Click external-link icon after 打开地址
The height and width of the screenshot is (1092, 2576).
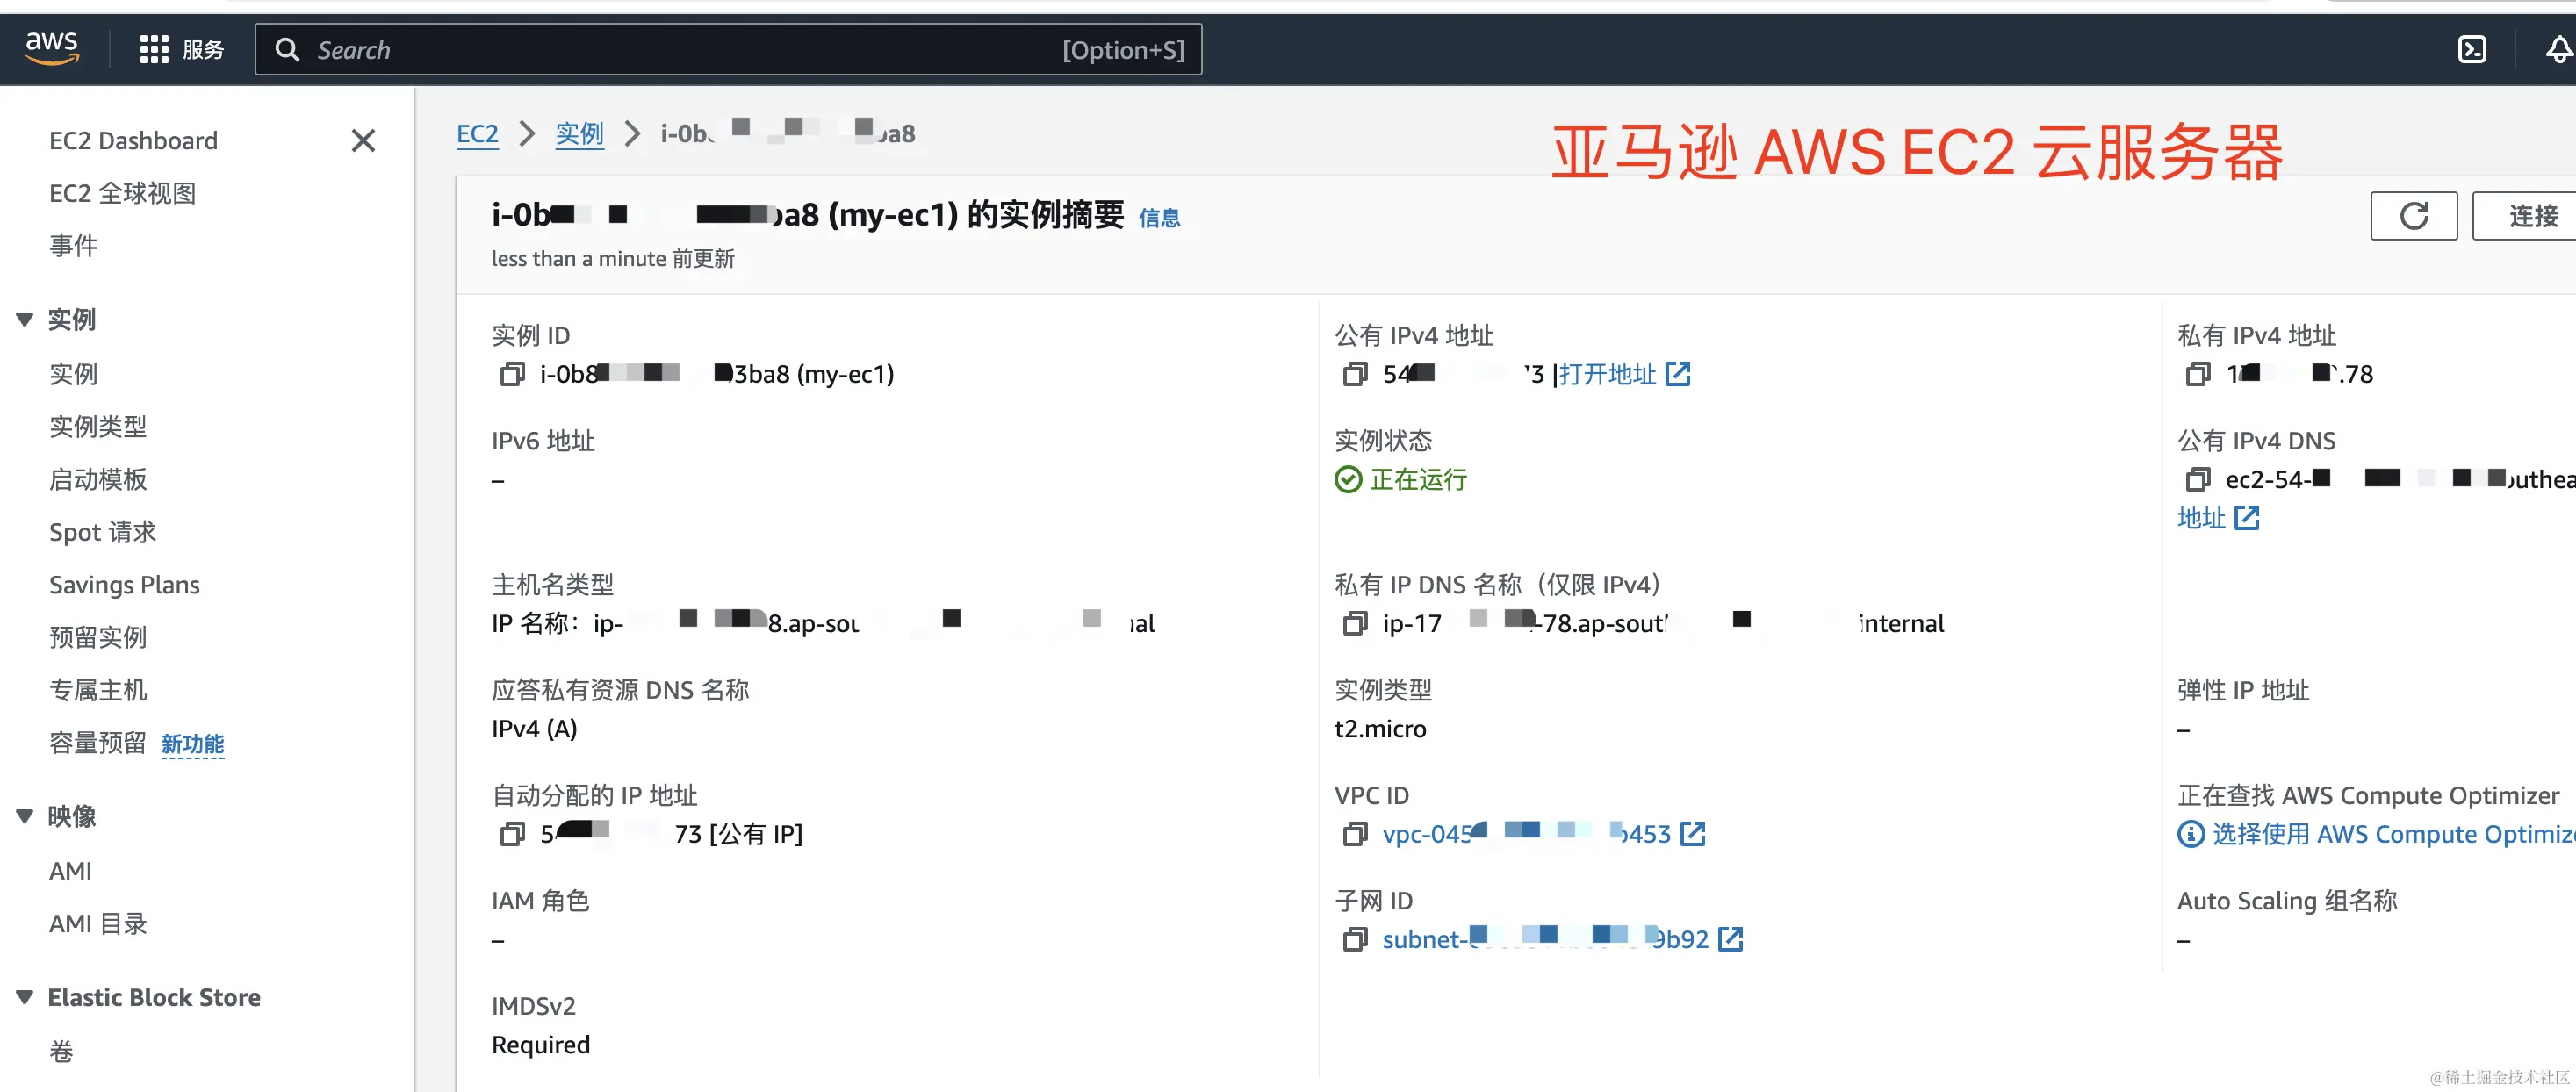[x=1678, y=374]
